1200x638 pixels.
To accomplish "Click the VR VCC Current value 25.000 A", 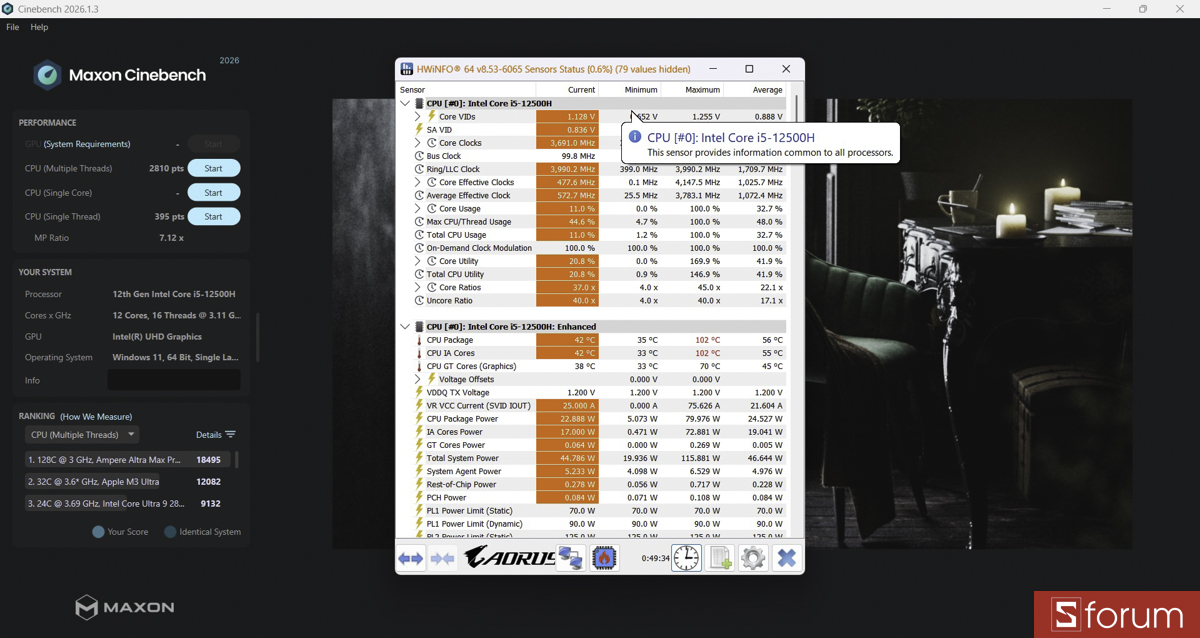I will point(567,406).
